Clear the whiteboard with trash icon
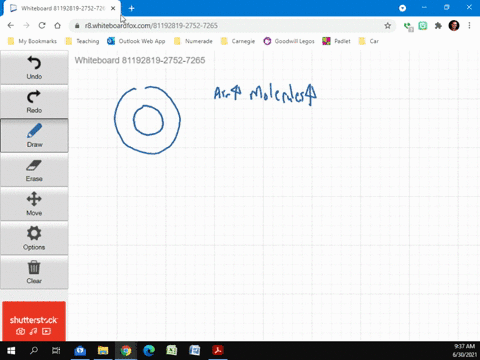This screenshot has height=360, width=480. (34, 272)
